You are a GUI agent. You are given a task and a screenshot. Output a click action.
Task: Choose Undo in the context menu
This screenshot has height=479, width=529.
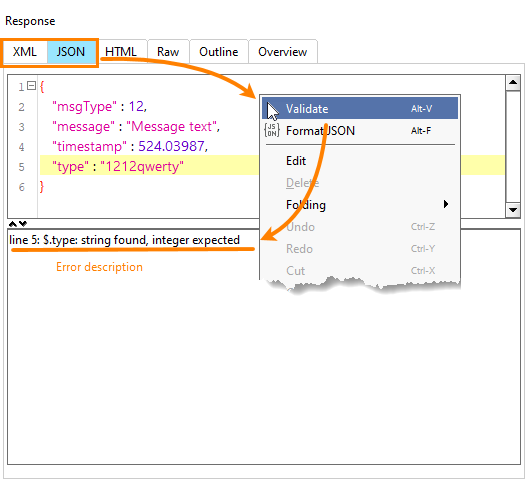[360, 227]
